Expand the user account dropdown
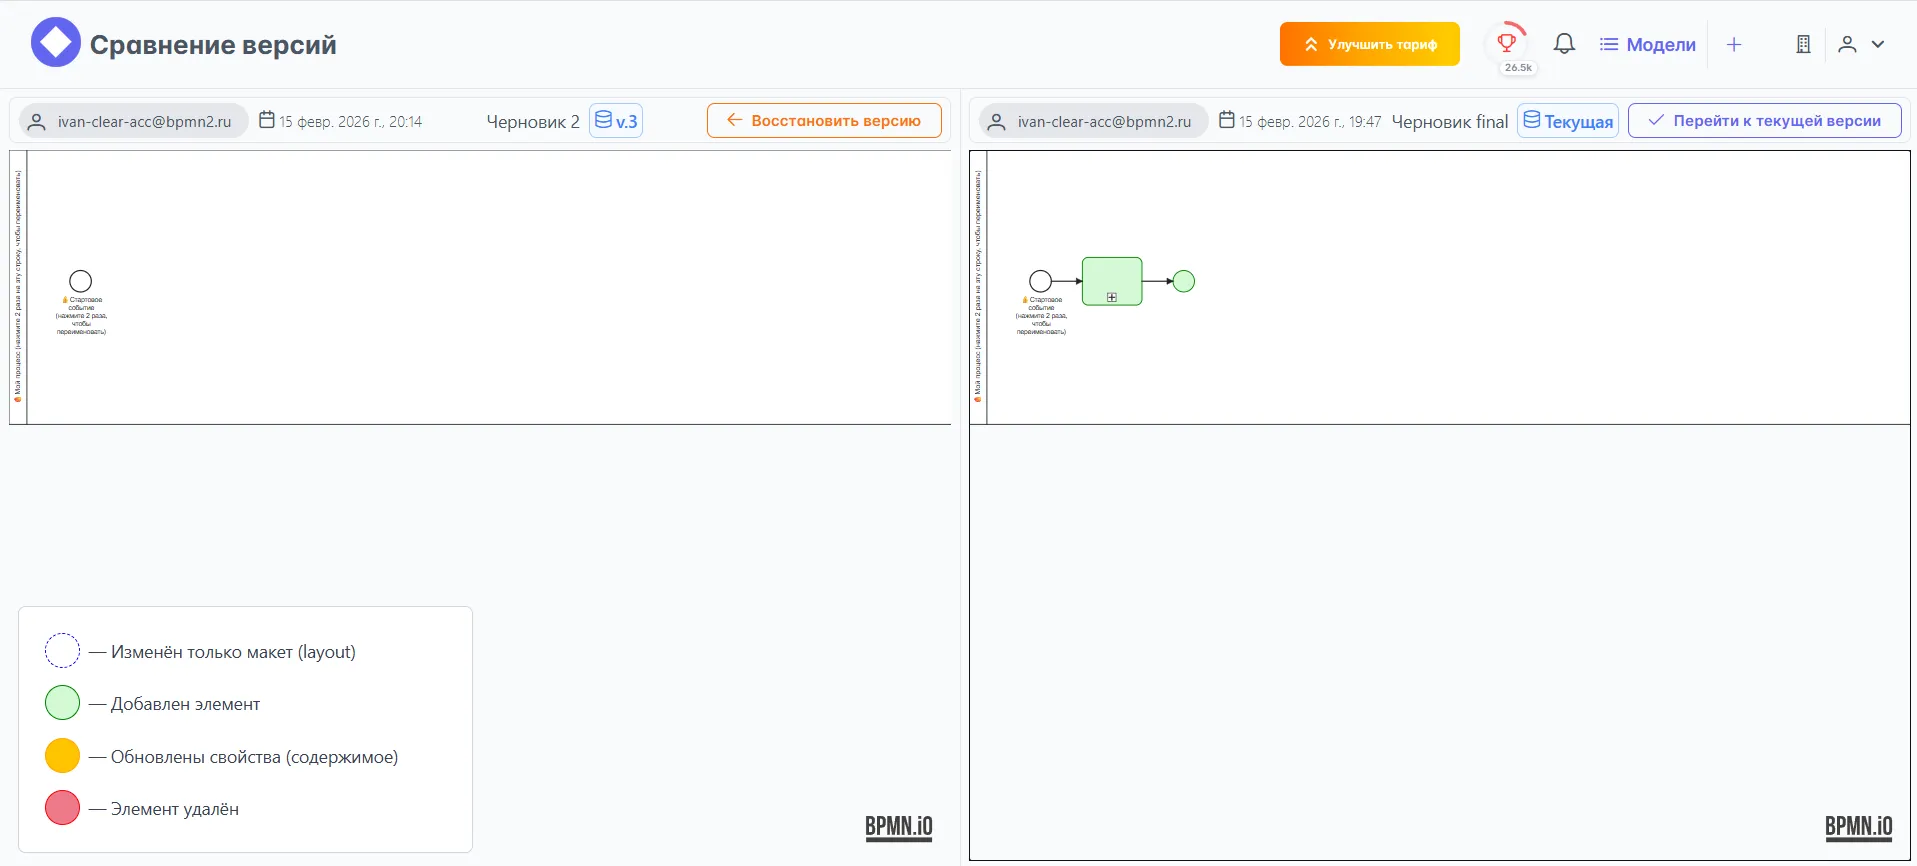The width and height of the screenshot is (1917, 866). [x=1861, y=44]
